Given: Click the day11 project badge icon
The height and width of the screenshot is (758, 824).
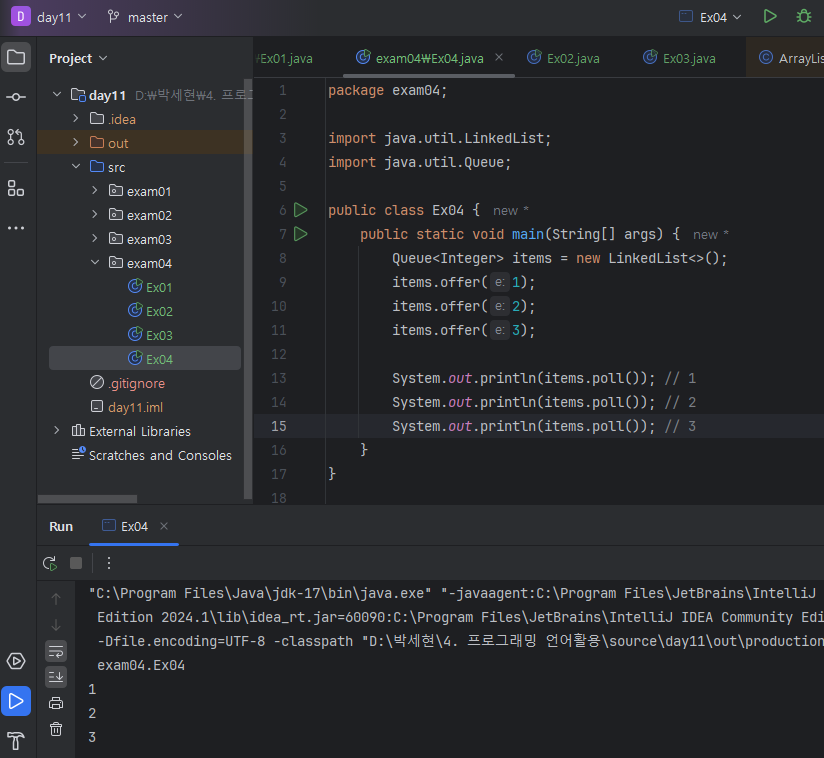Looking at the screenshot, I should click(20, 16).
